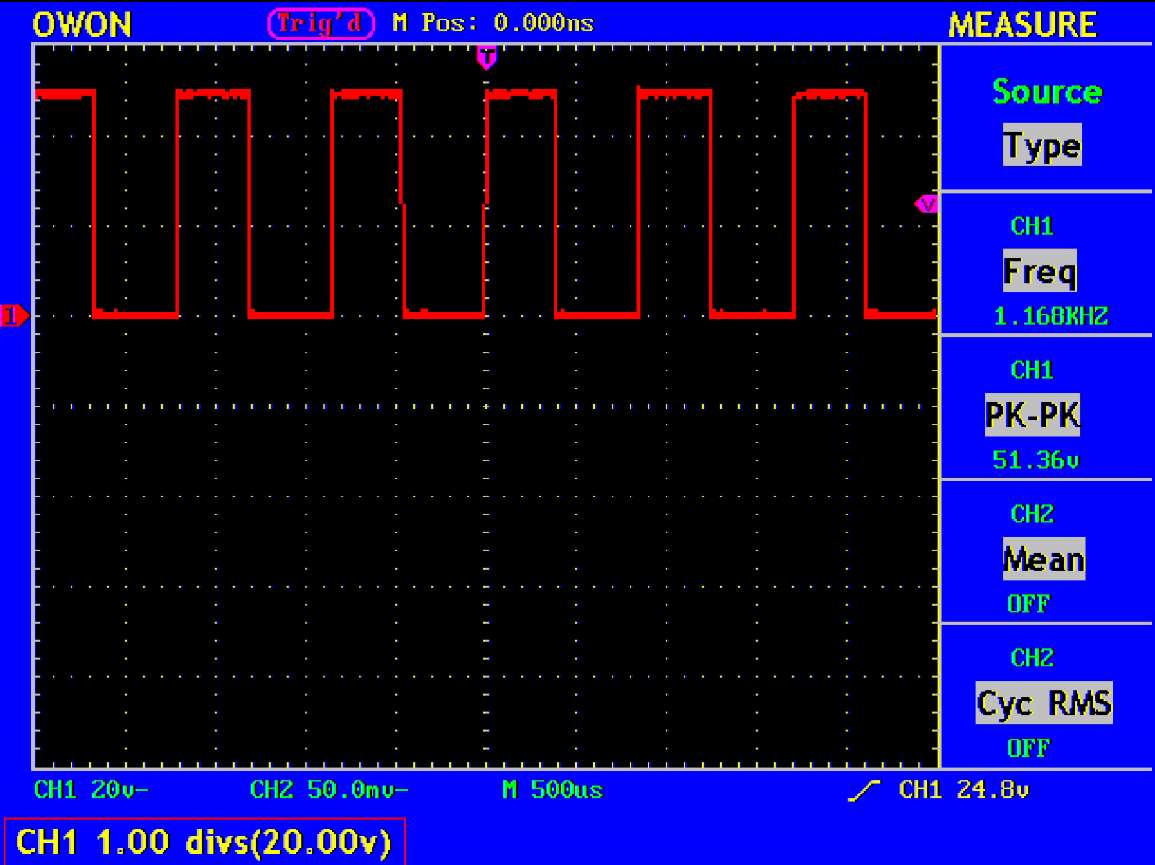Click the rising edge trigger slope icon
Screen dimensions: 1155x865
863,791
